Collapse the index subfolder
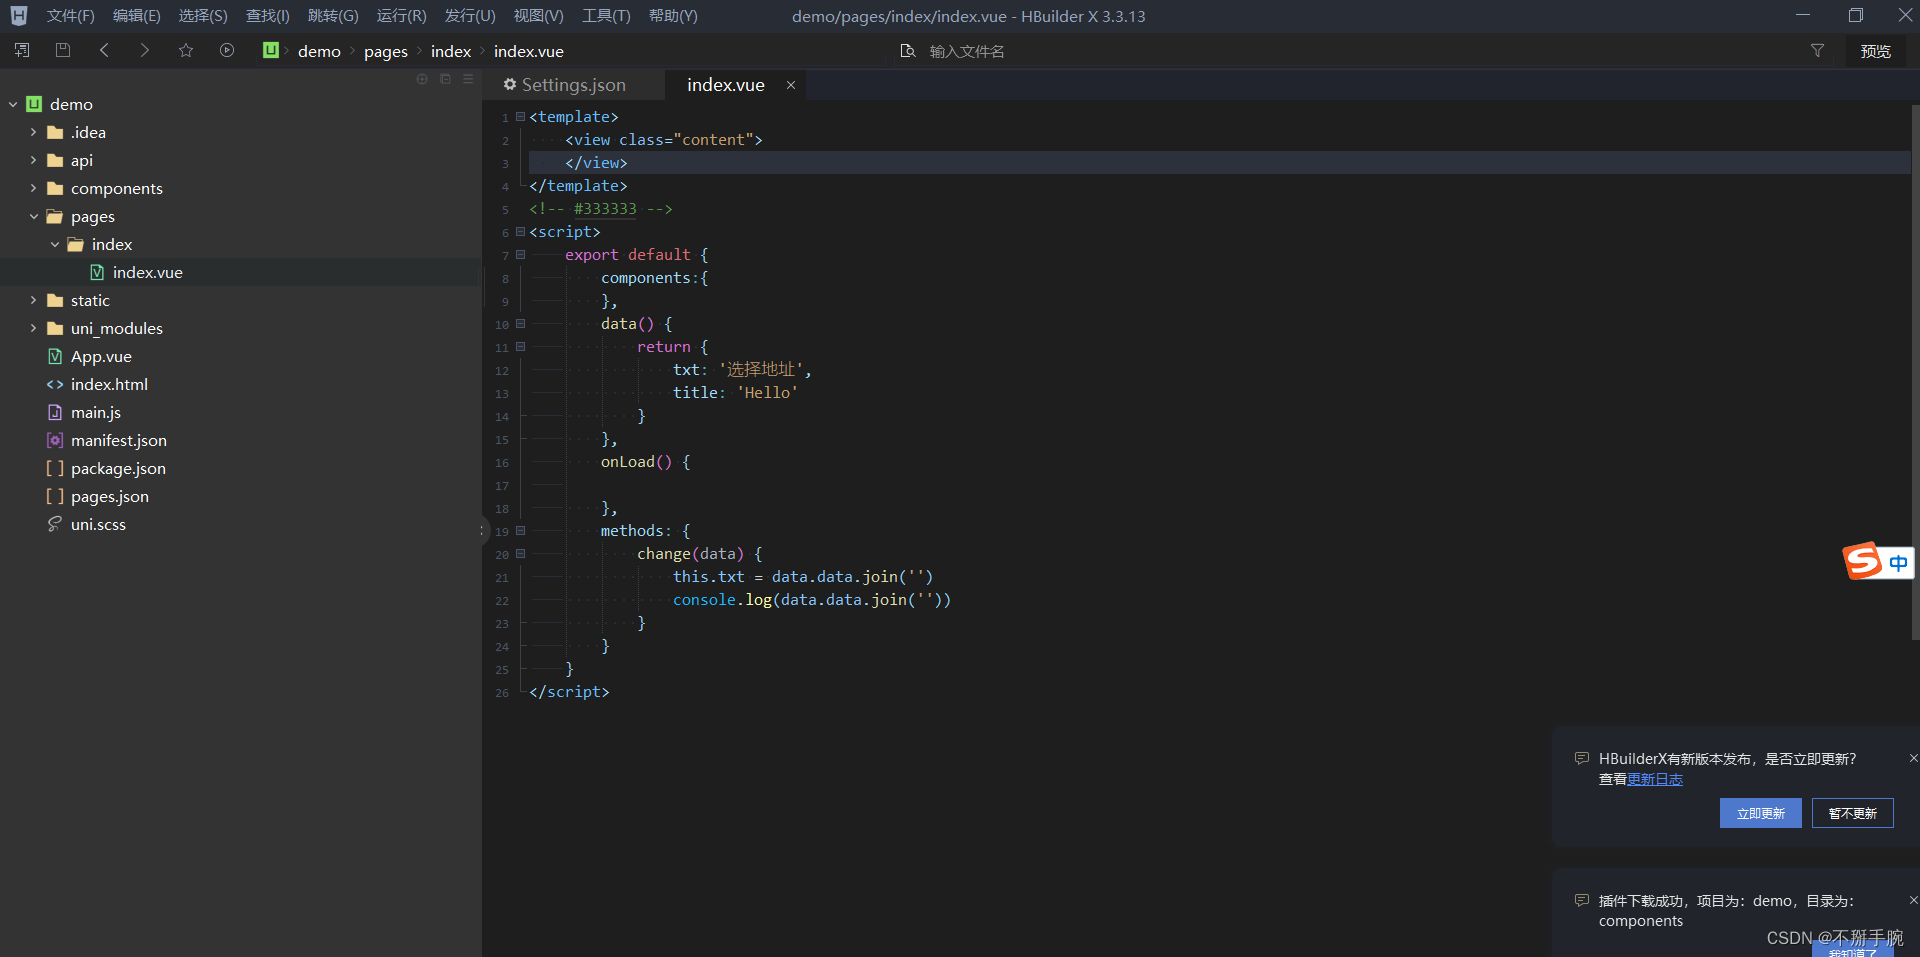The image size is (1920, 957). 55,244
